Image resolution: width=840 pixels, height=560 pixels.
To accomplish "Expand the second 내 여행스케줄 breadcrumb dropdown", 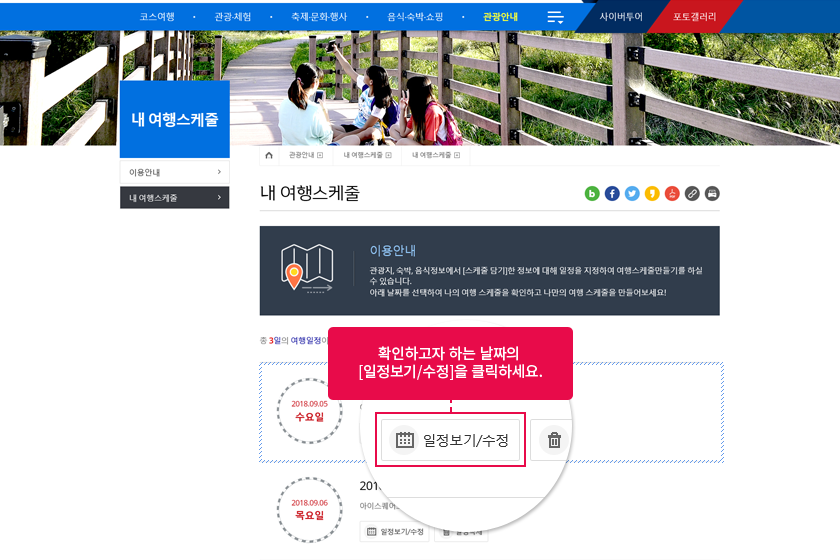I will 367,156.
